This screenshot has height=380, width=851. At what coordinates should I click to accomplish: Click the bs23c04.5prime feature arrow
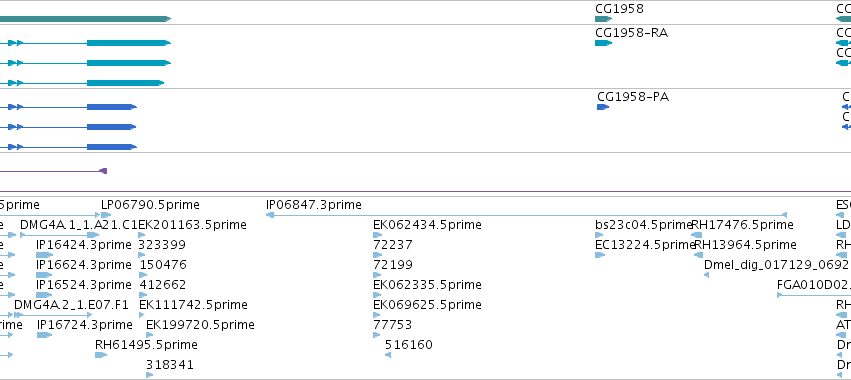tap(600, 235)
